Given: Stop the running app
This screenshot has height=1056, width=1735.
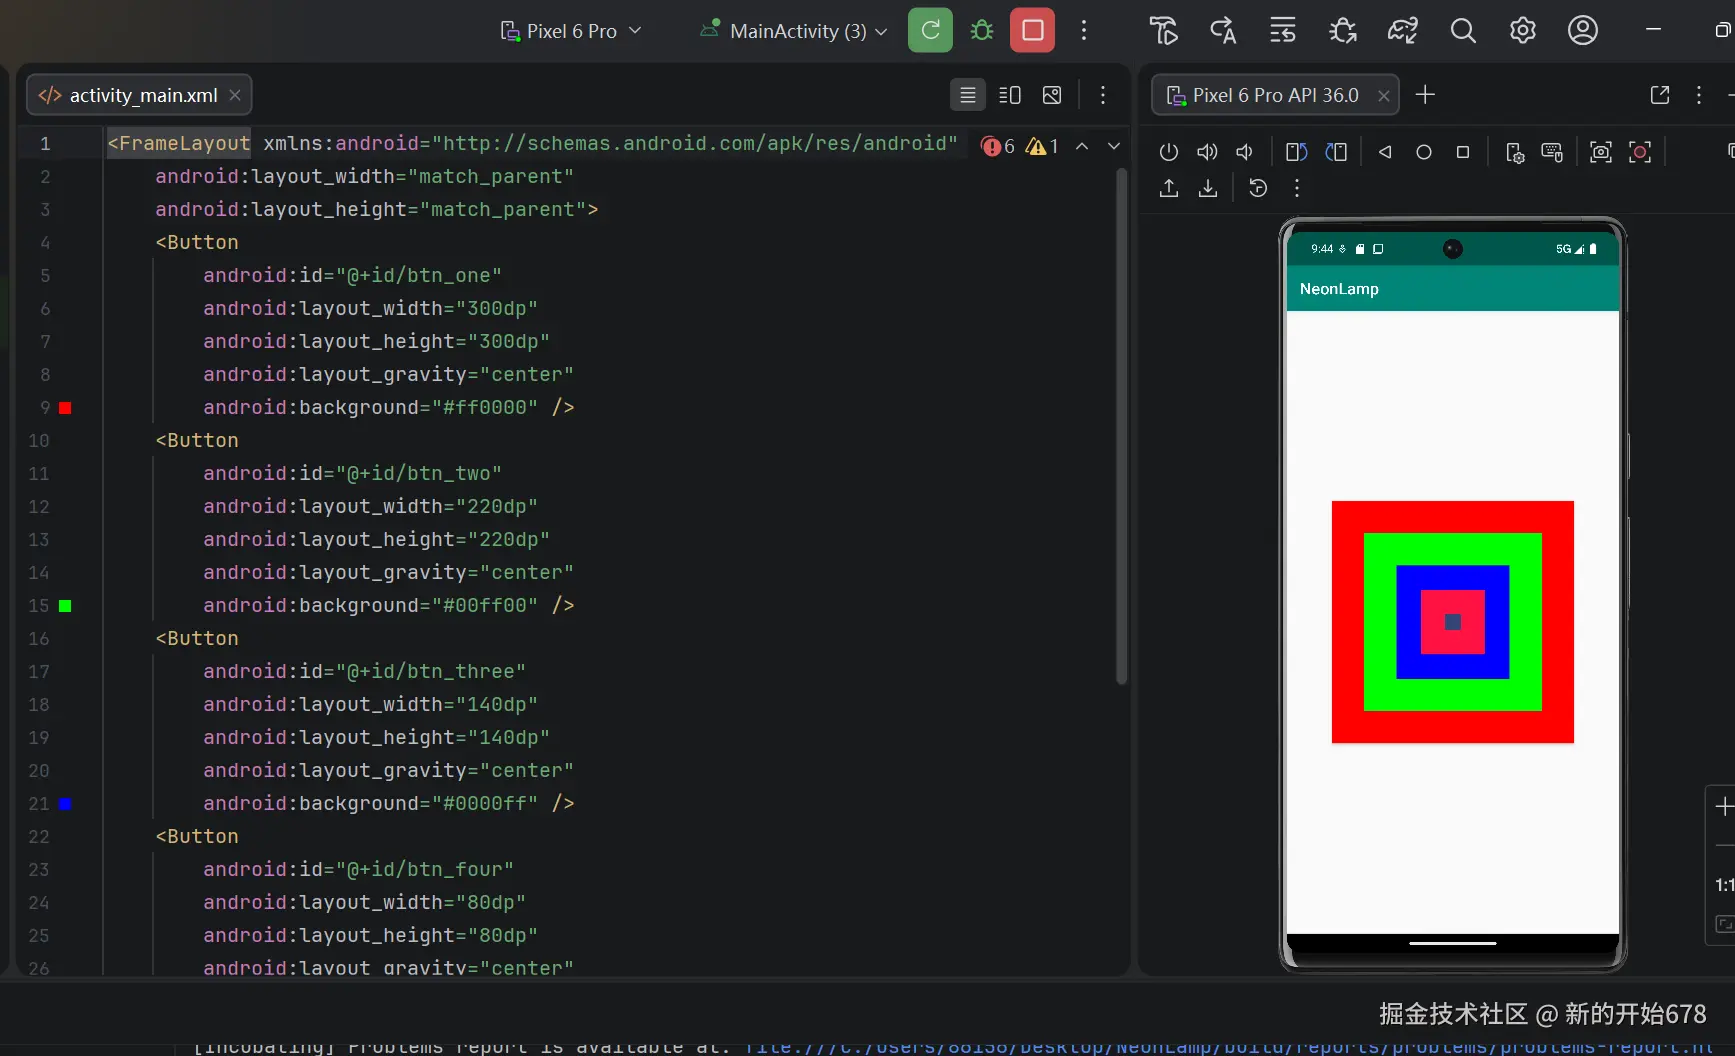Looking at the screenshot, I should point(1033,30).
